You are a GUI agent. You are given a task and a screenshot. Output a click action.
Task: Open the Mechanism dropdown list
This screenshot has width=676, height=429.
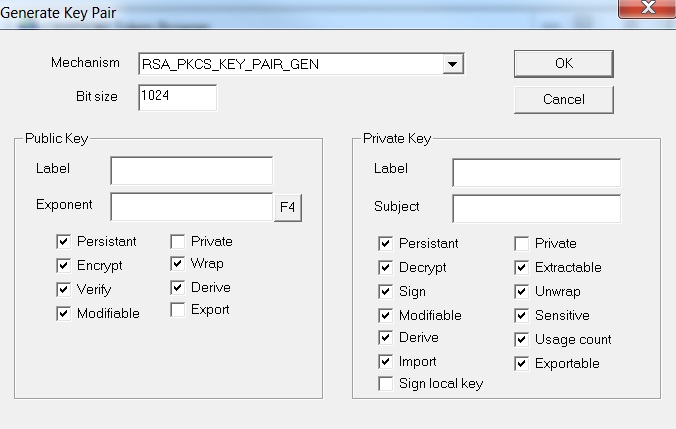(x=453, y=65)
